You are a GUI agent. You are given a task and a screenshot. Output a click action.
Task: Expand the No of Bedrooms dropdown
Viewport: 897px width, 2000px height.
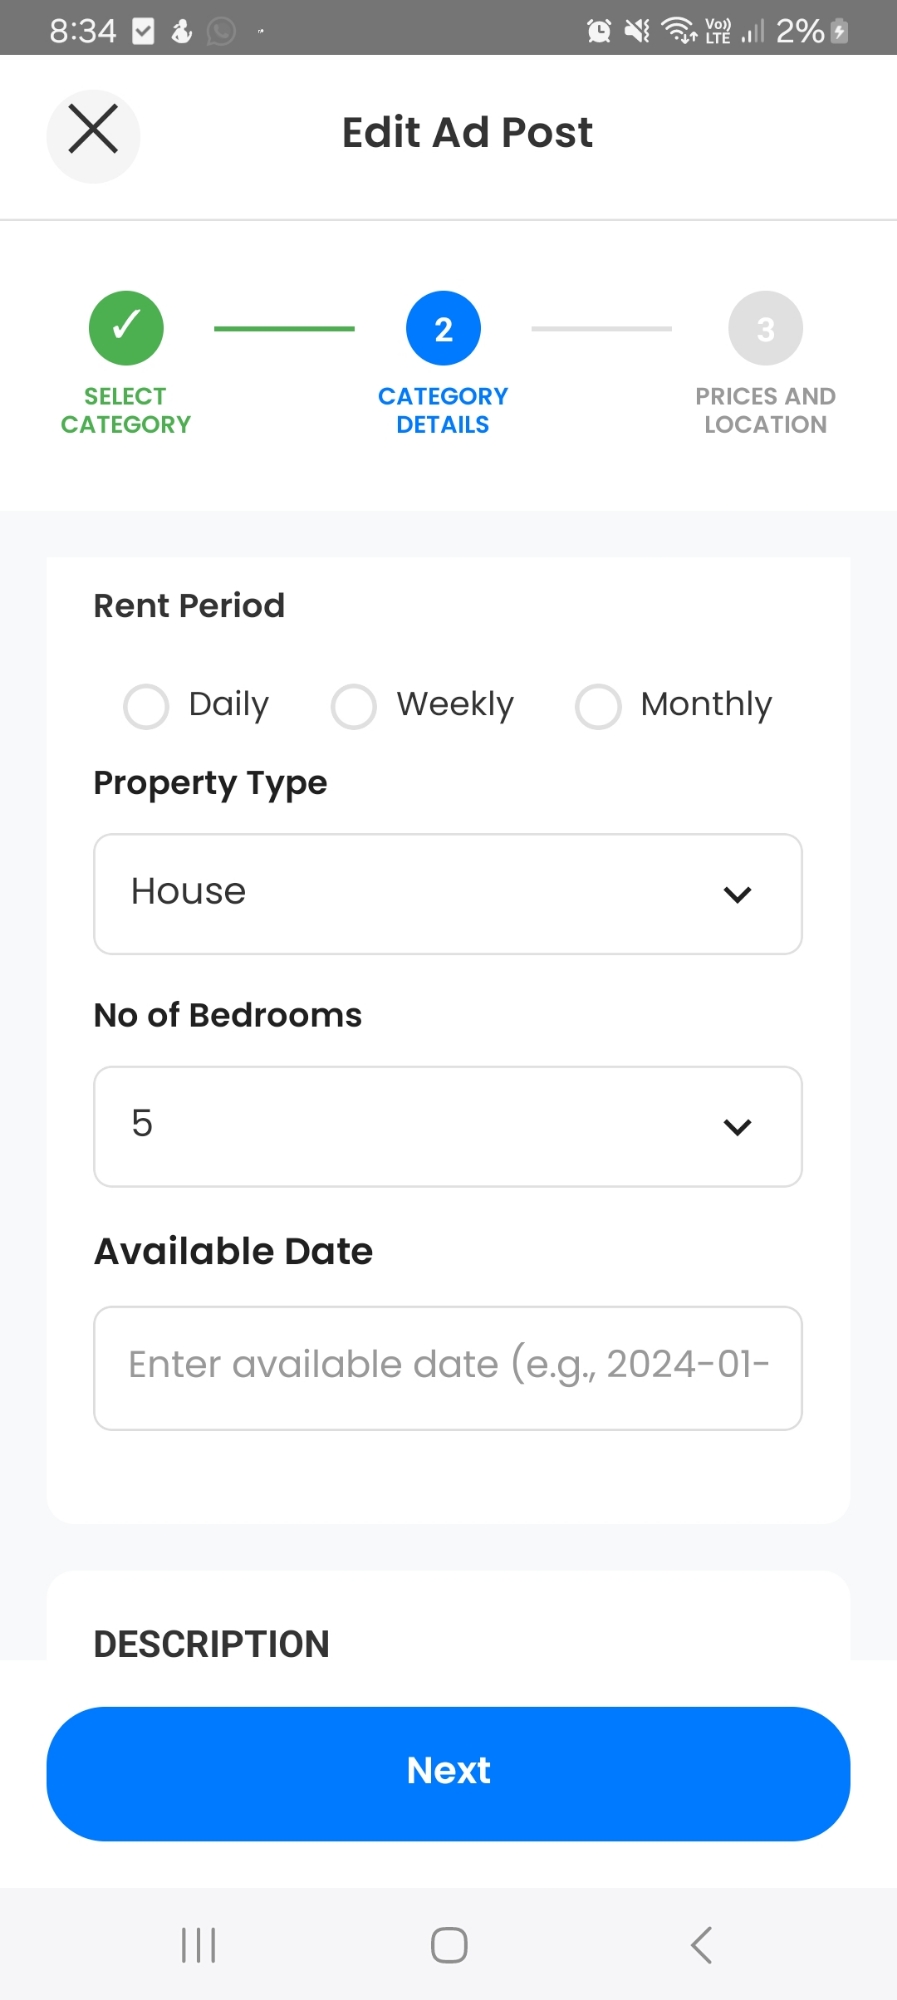point(447,1126)
